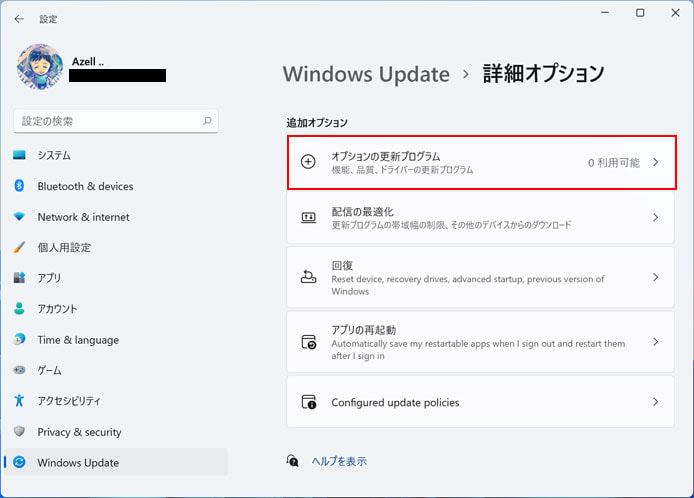Open Network & internet
The height and width of the screenshot is (498, 694).
coord(116,217)
